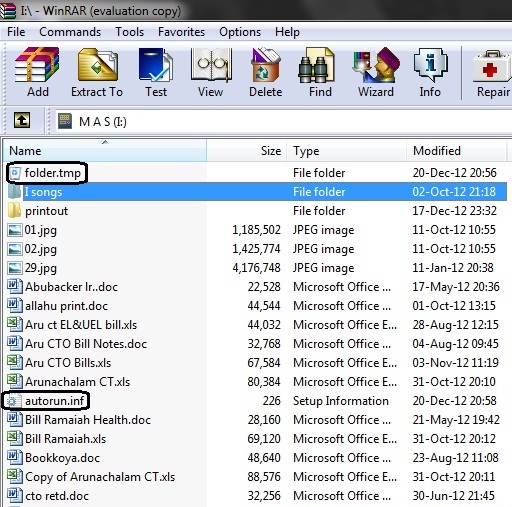Click the WinRAR books icon in title bar
512x507 pixels.
8,10
